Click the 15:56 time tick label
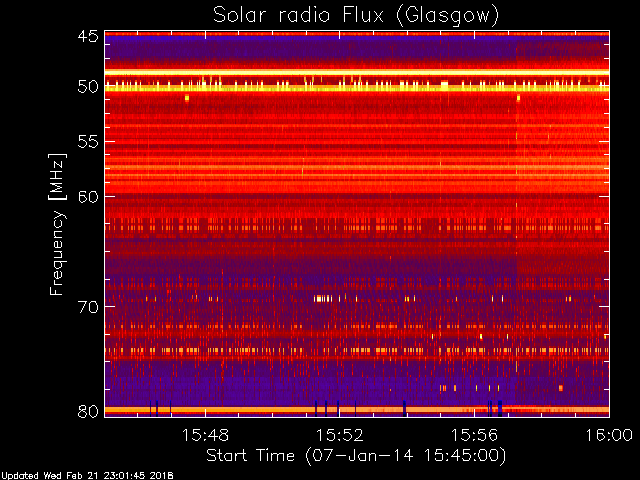The height and width of the screenshot is (480, 640). [474, 435]
